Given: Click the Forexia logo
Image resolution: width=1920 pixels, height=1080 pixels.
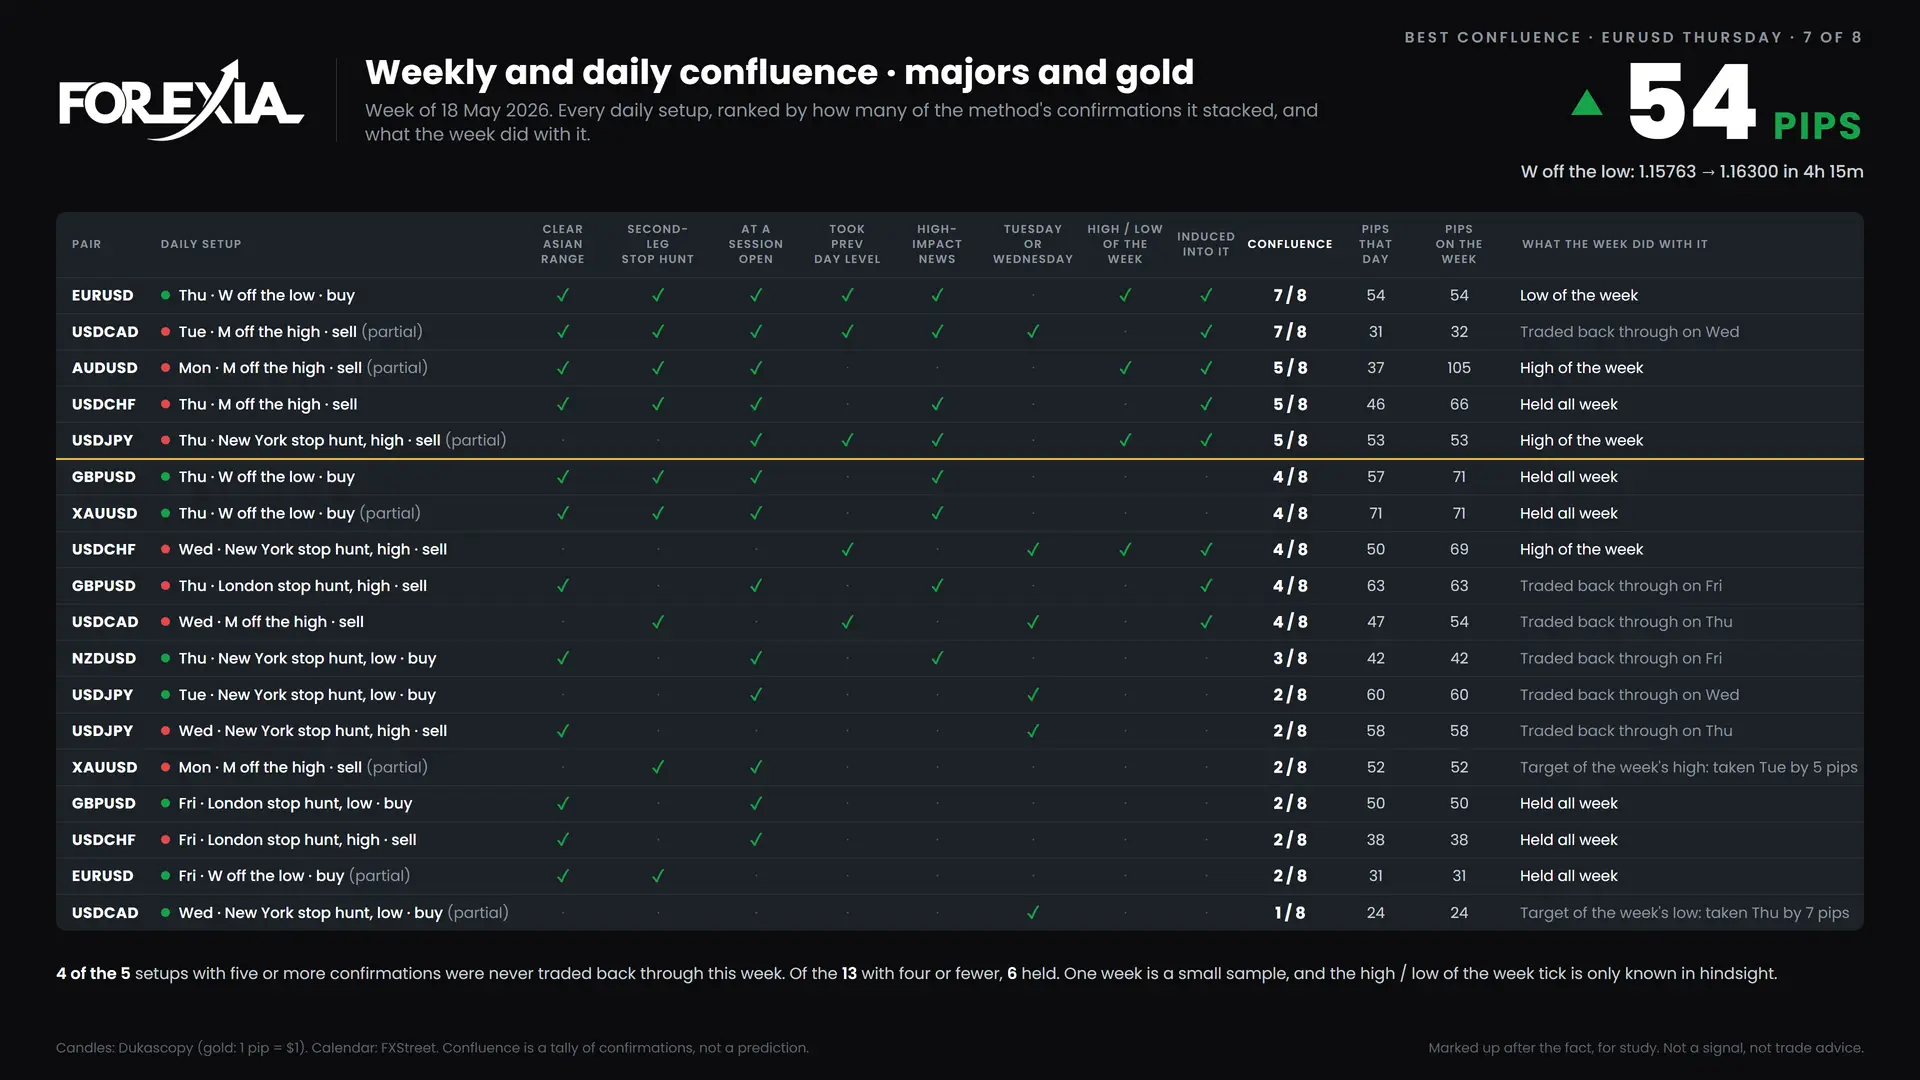Looking at the screenshot, I should 181,100.
